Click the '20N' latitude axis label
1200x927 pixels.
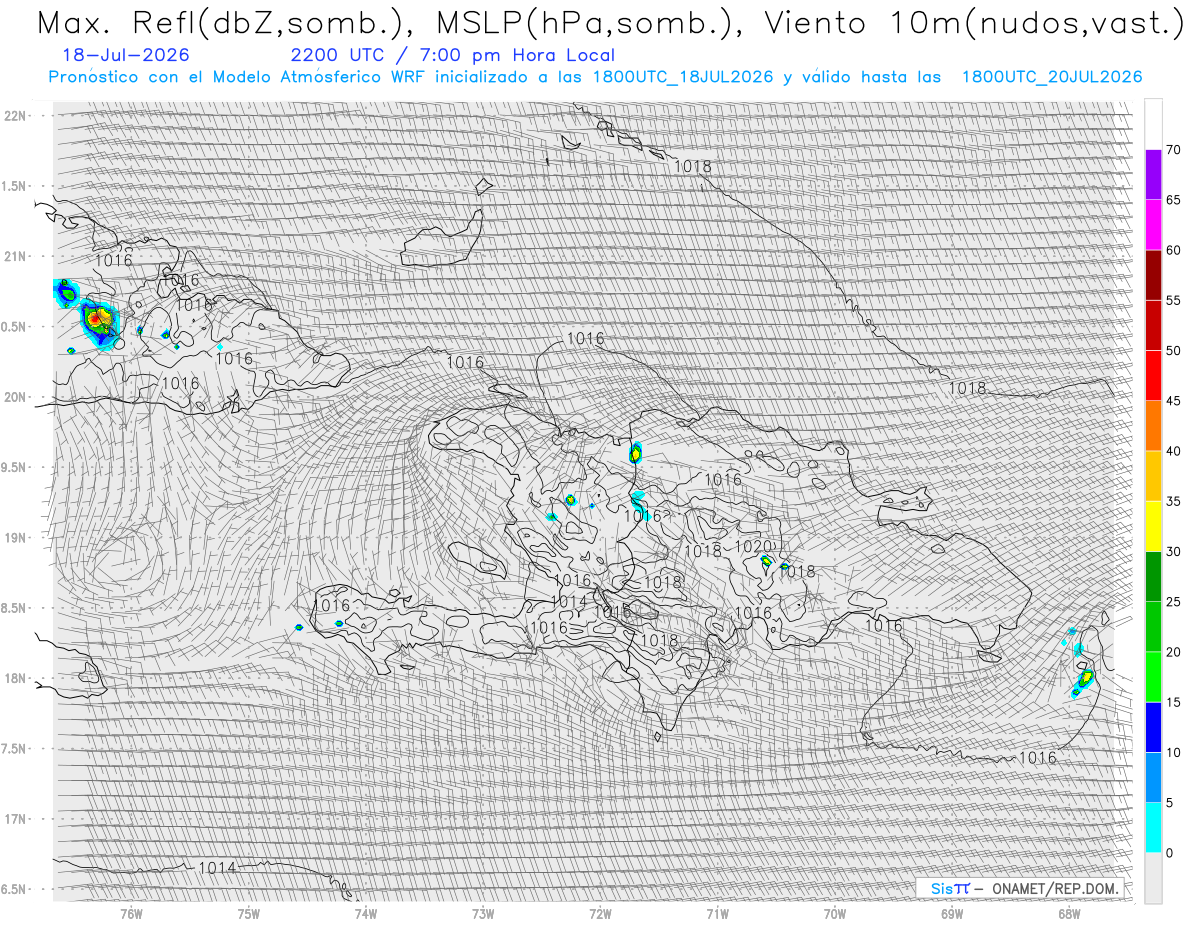(x=16, y=397)
